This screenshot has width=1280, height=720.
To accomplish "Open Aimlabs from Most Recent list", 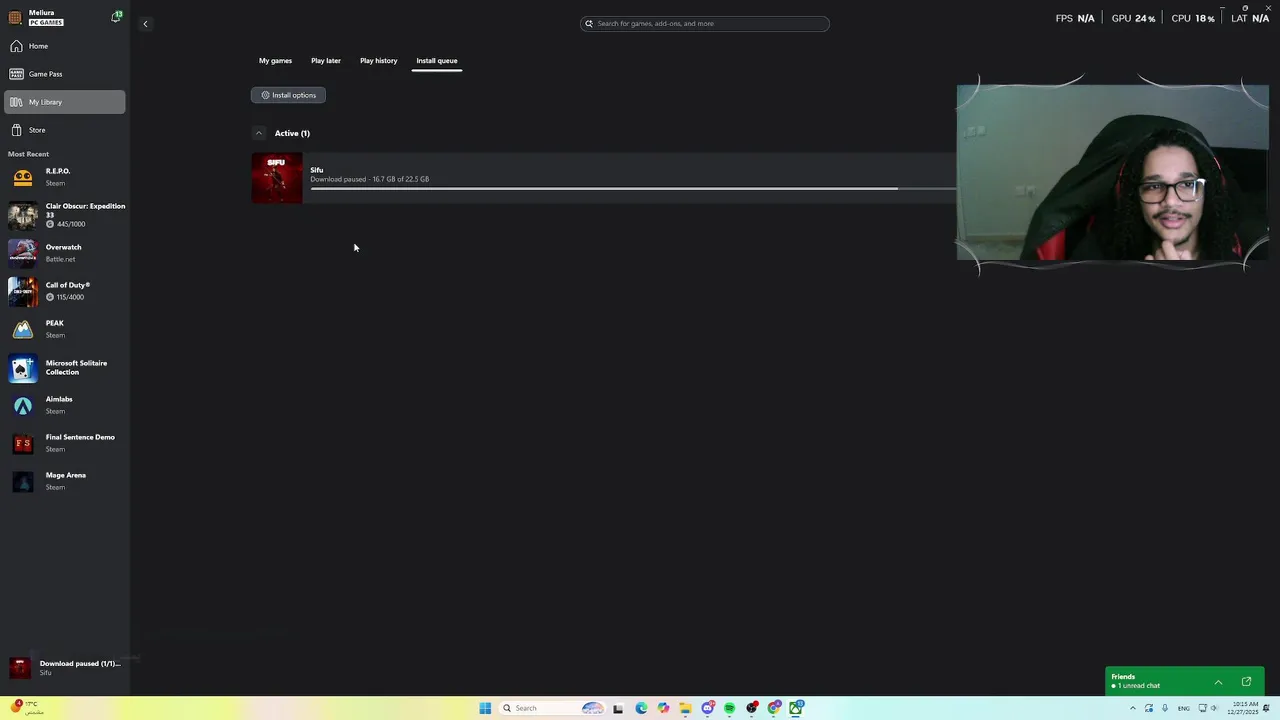I will pyautogui.click(x=65, y=405).
